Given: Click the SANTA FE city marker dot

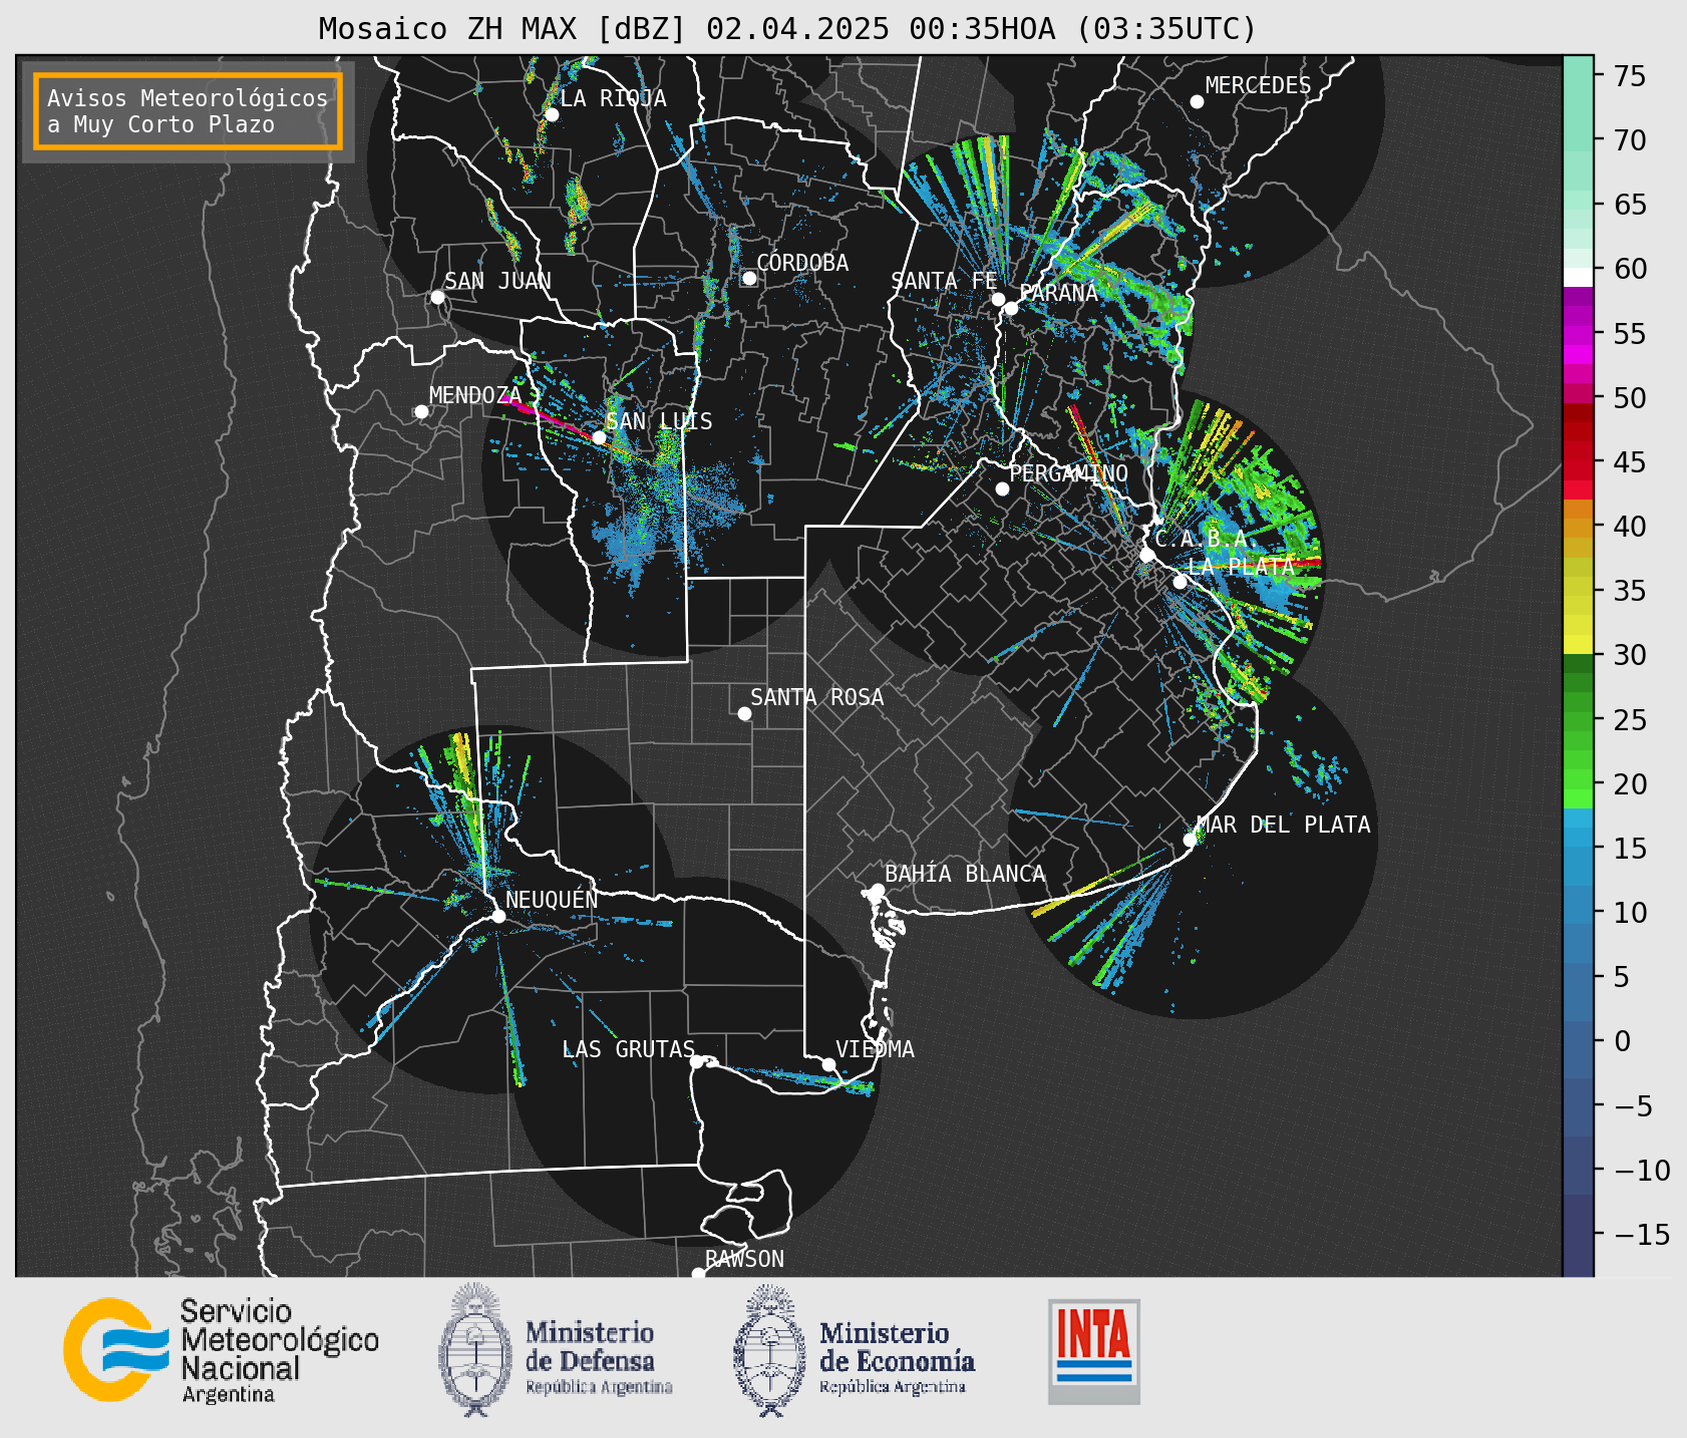Looking at the screenshot, I should coord(998,299).
